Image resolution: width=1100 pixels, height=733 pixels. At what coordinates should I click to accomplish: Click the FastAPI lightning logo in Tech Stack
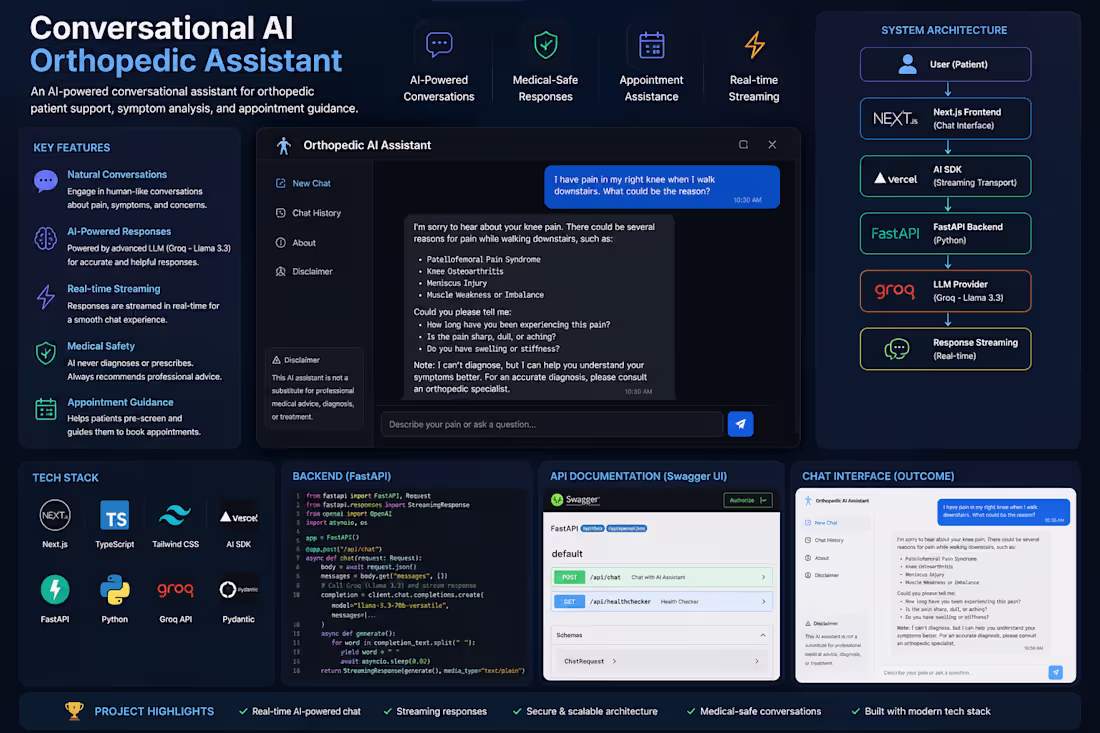tap(55, 589)
